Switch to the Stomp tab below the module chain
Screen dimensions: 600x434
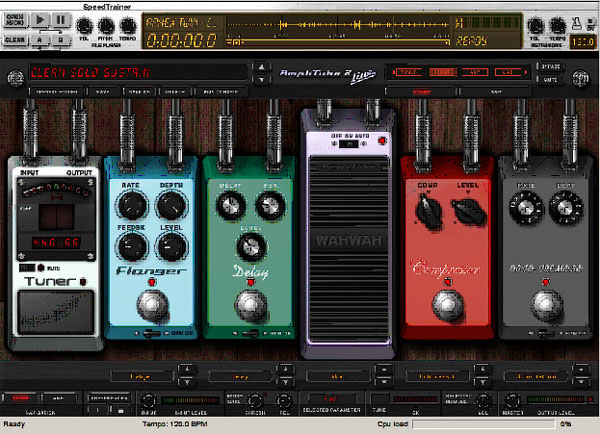click(x=421, y=92)
